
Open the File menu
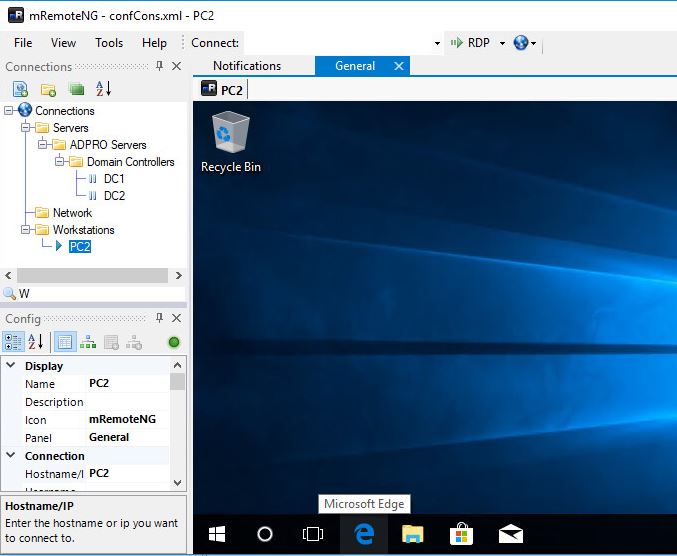tap(23, 43)
